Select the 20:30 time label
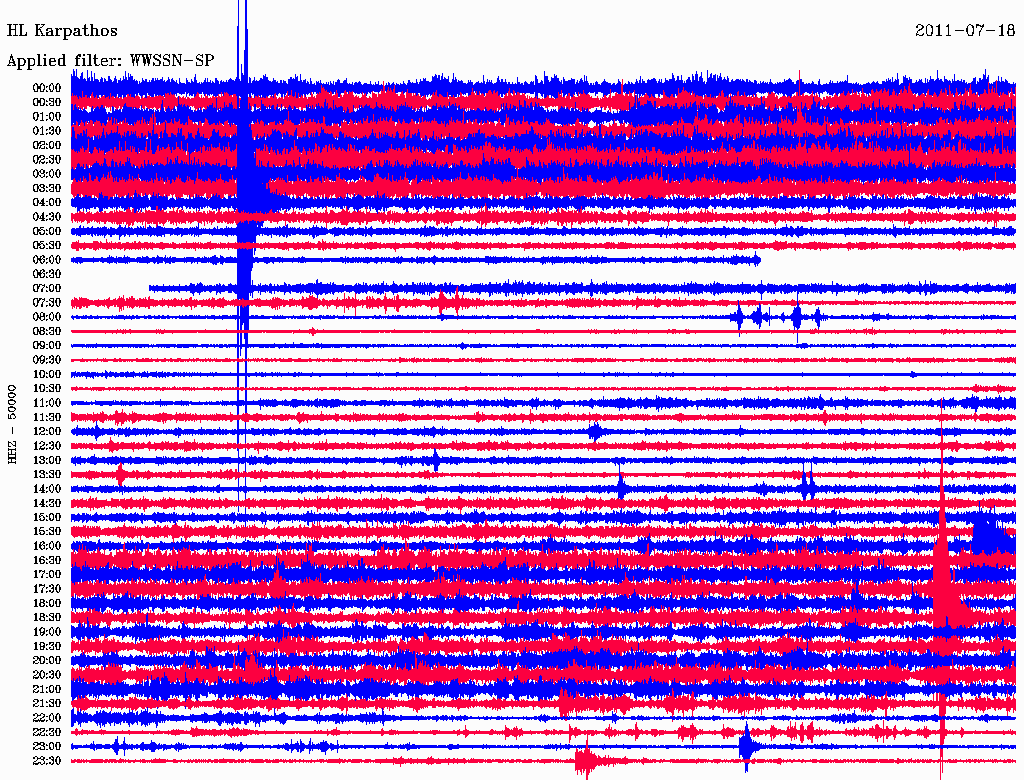This screenshot has width=1024, height=780. pos(47,675)
